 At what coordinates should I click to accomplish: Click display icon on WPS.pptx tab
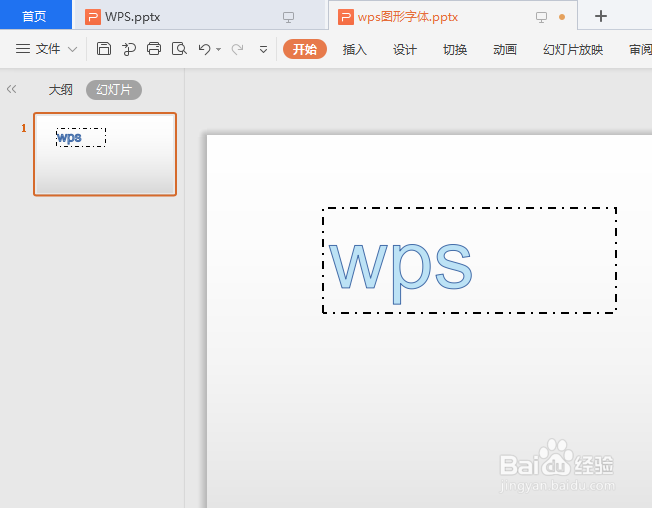(x=288, y=17)
